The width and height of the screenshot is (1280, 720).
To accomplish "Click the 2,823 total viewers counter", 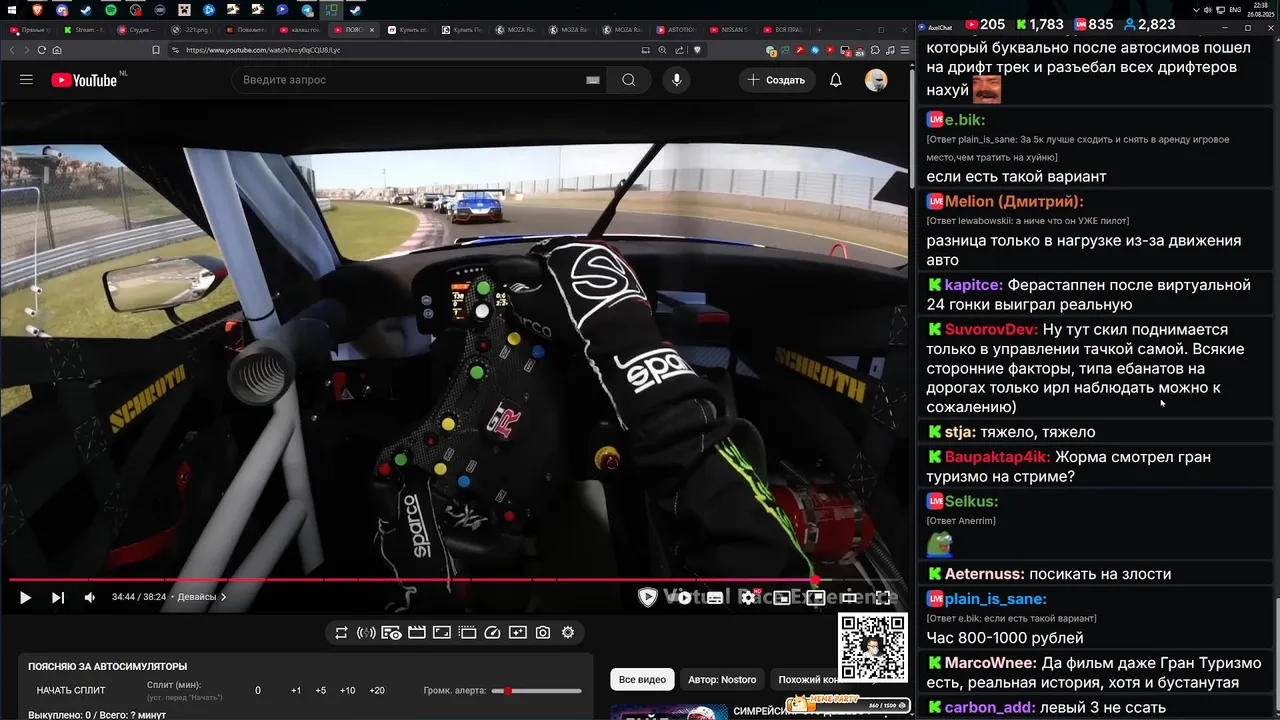I will coord(1149,24).
